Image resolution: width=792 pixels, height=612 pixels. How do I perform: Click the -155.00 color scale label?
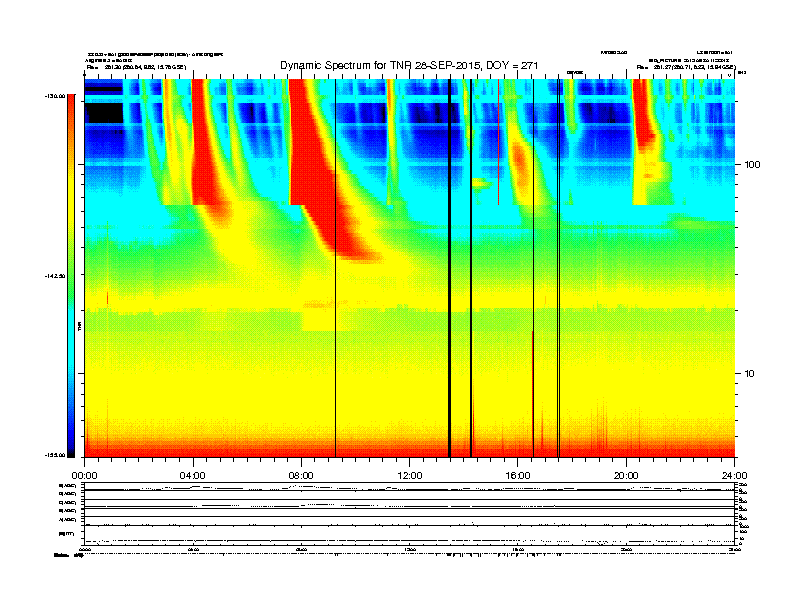point(56,455)
